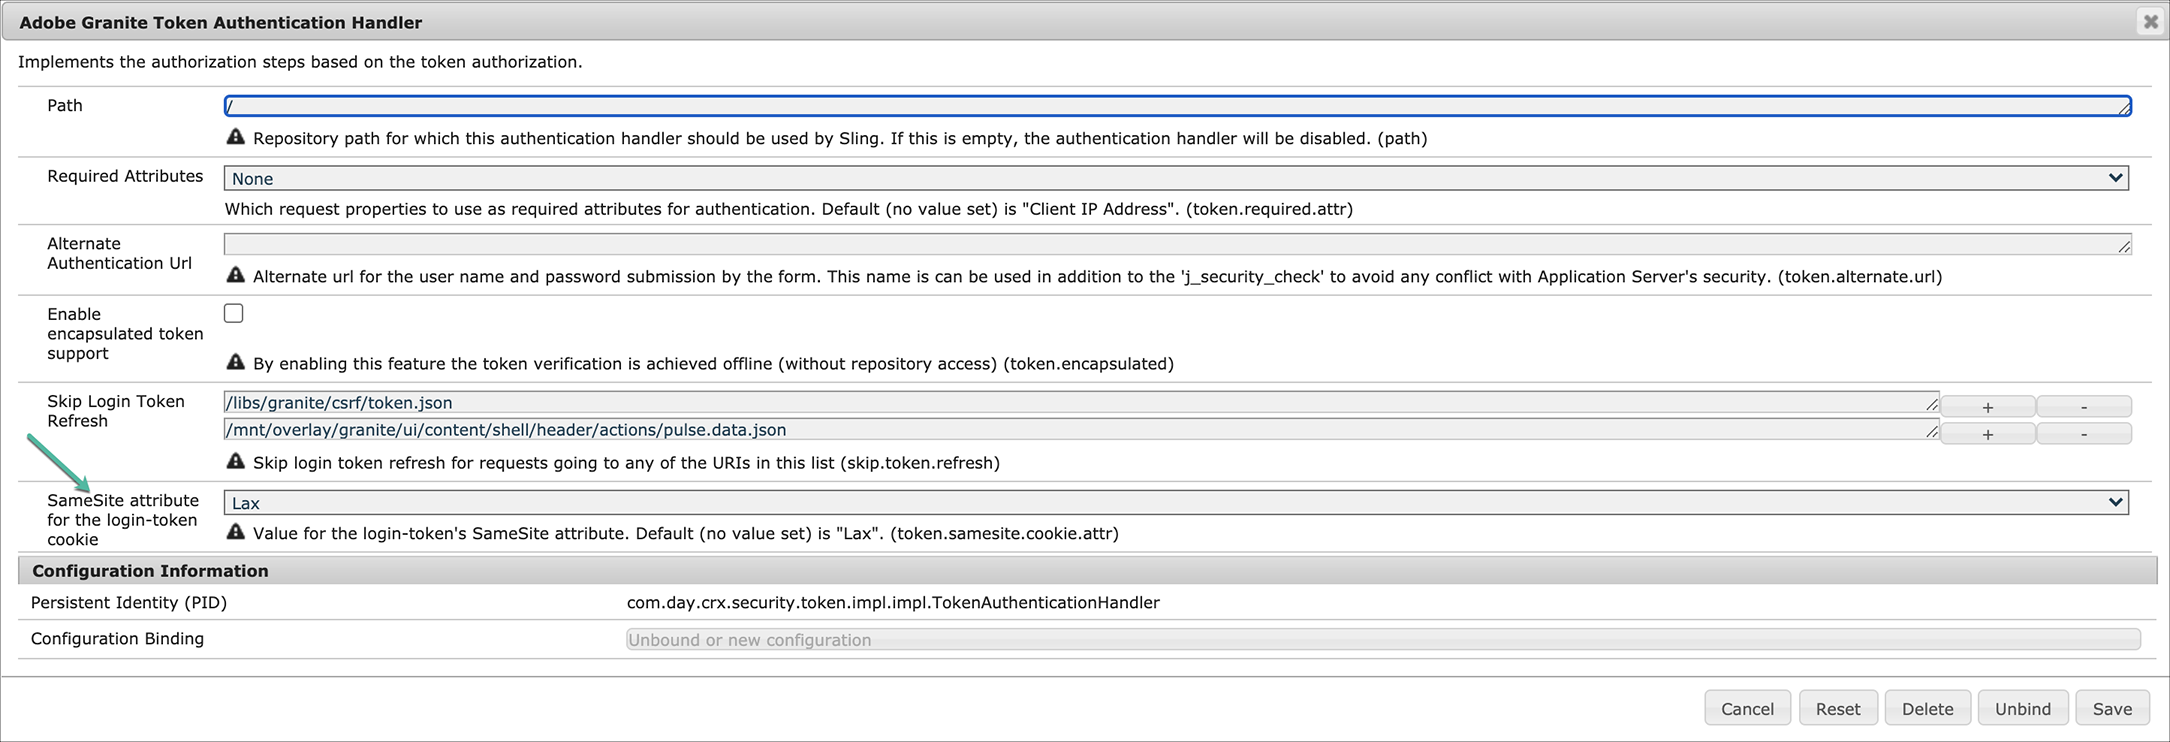Edit the pulse.data.json skip refresh entry field
This screenshot has height=742, width=2170.
[x=1082, y=429]
